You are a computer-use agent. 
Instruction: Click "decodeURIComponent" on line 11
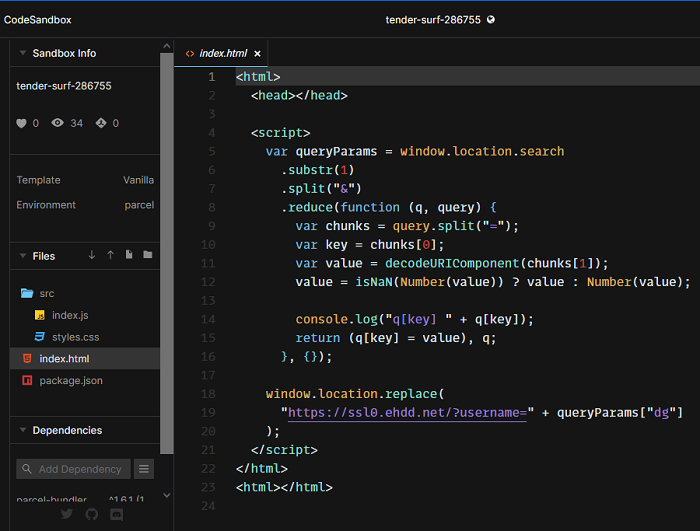pyautogui.click(x=452, y=263)
